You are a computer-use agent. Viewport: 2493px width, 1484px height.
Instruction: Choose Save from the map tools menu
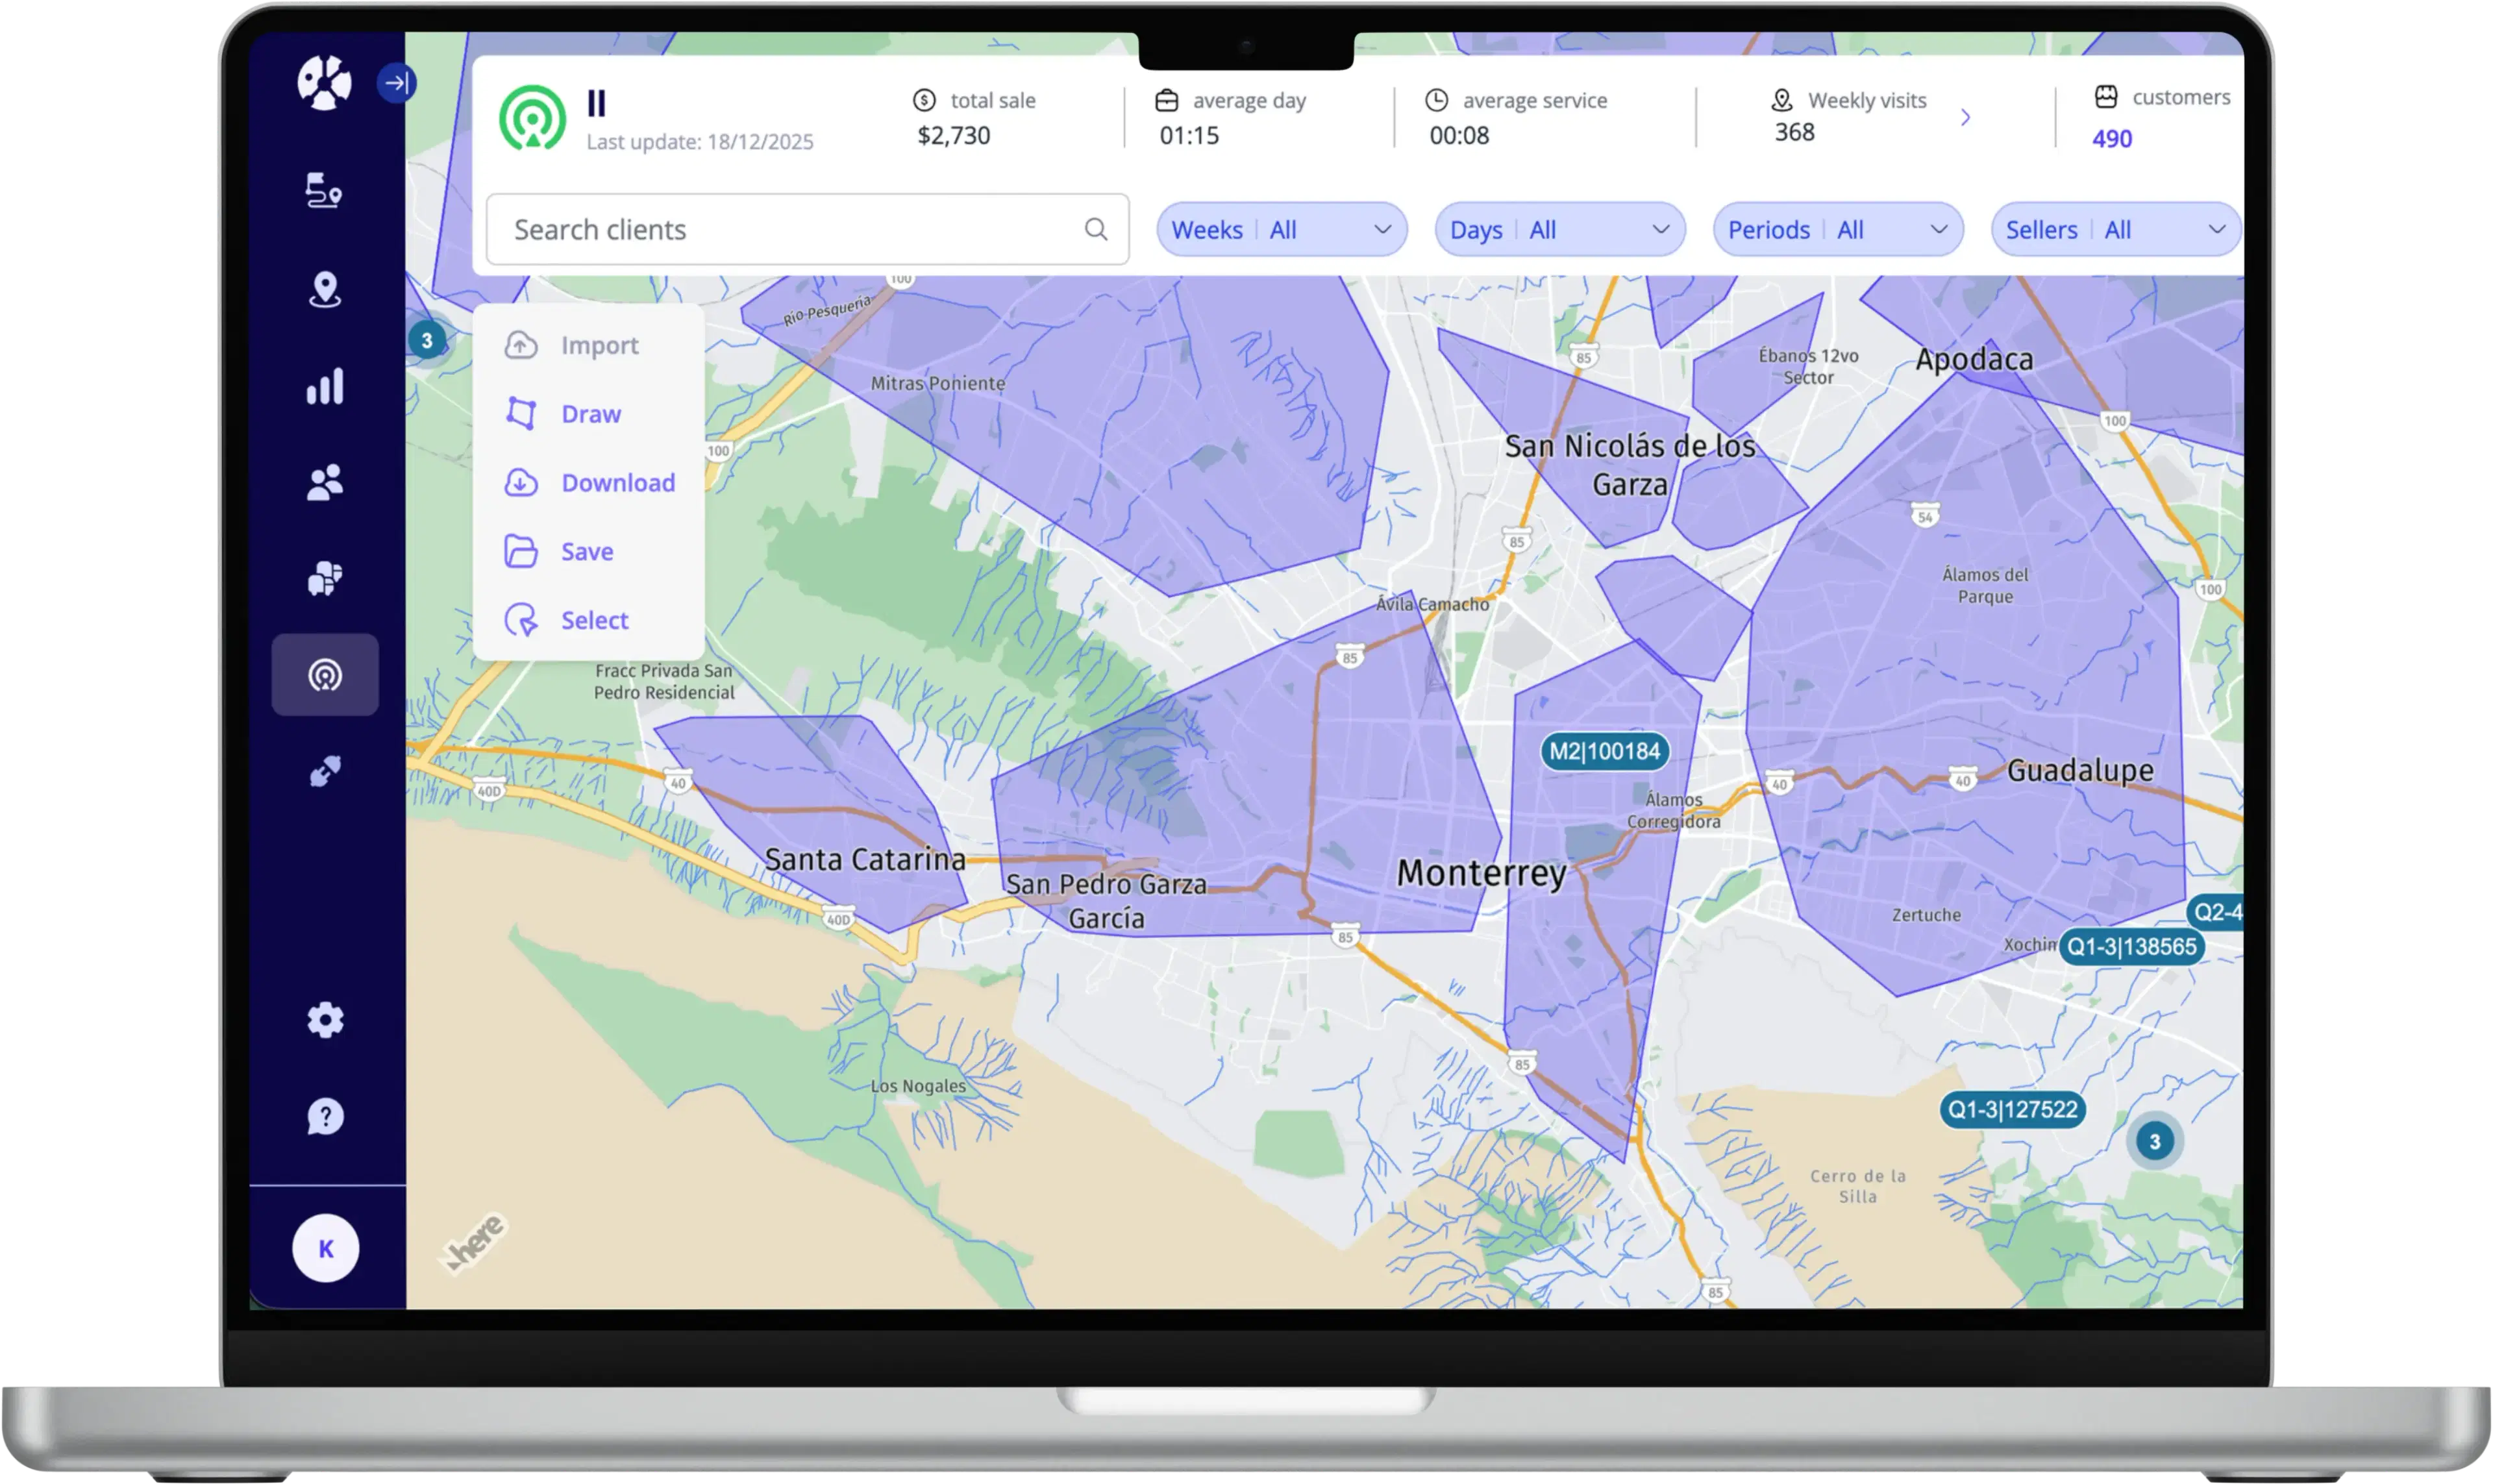pos(590,551)
